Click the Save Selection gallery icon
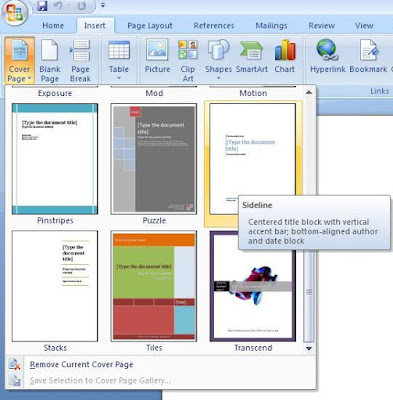The width and height of the screenshot is (393, 400). click(15, 380)
